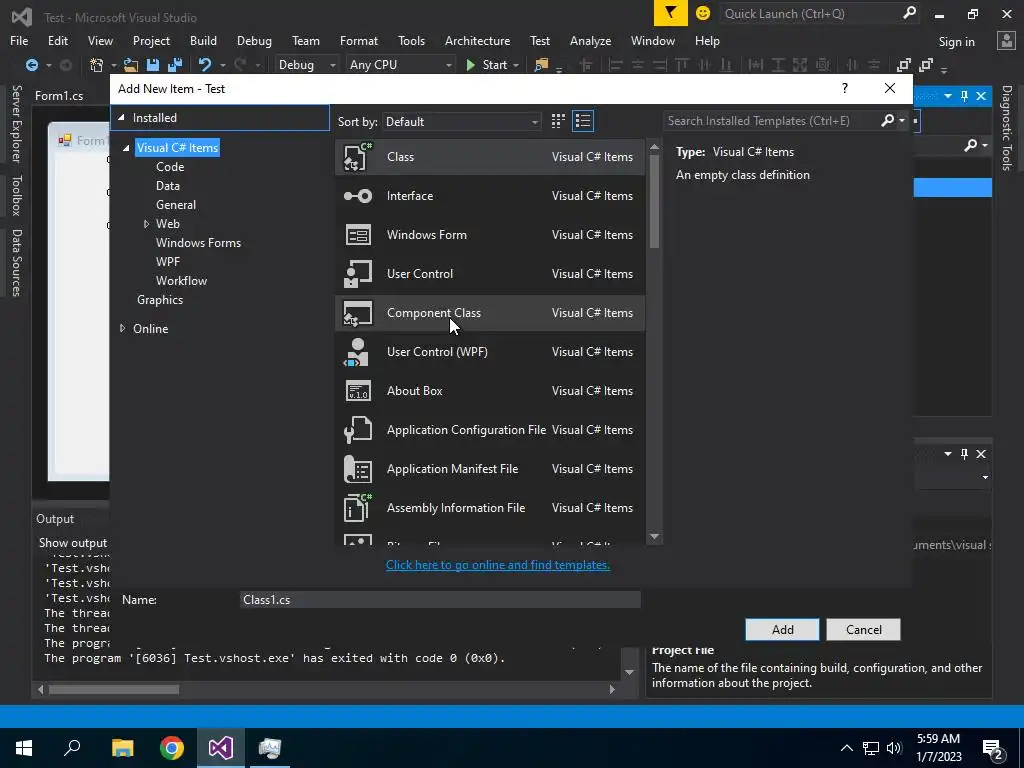Pick the User Control template icon
The width and height of the screenshot is (1024, 768).
[358, 274]
